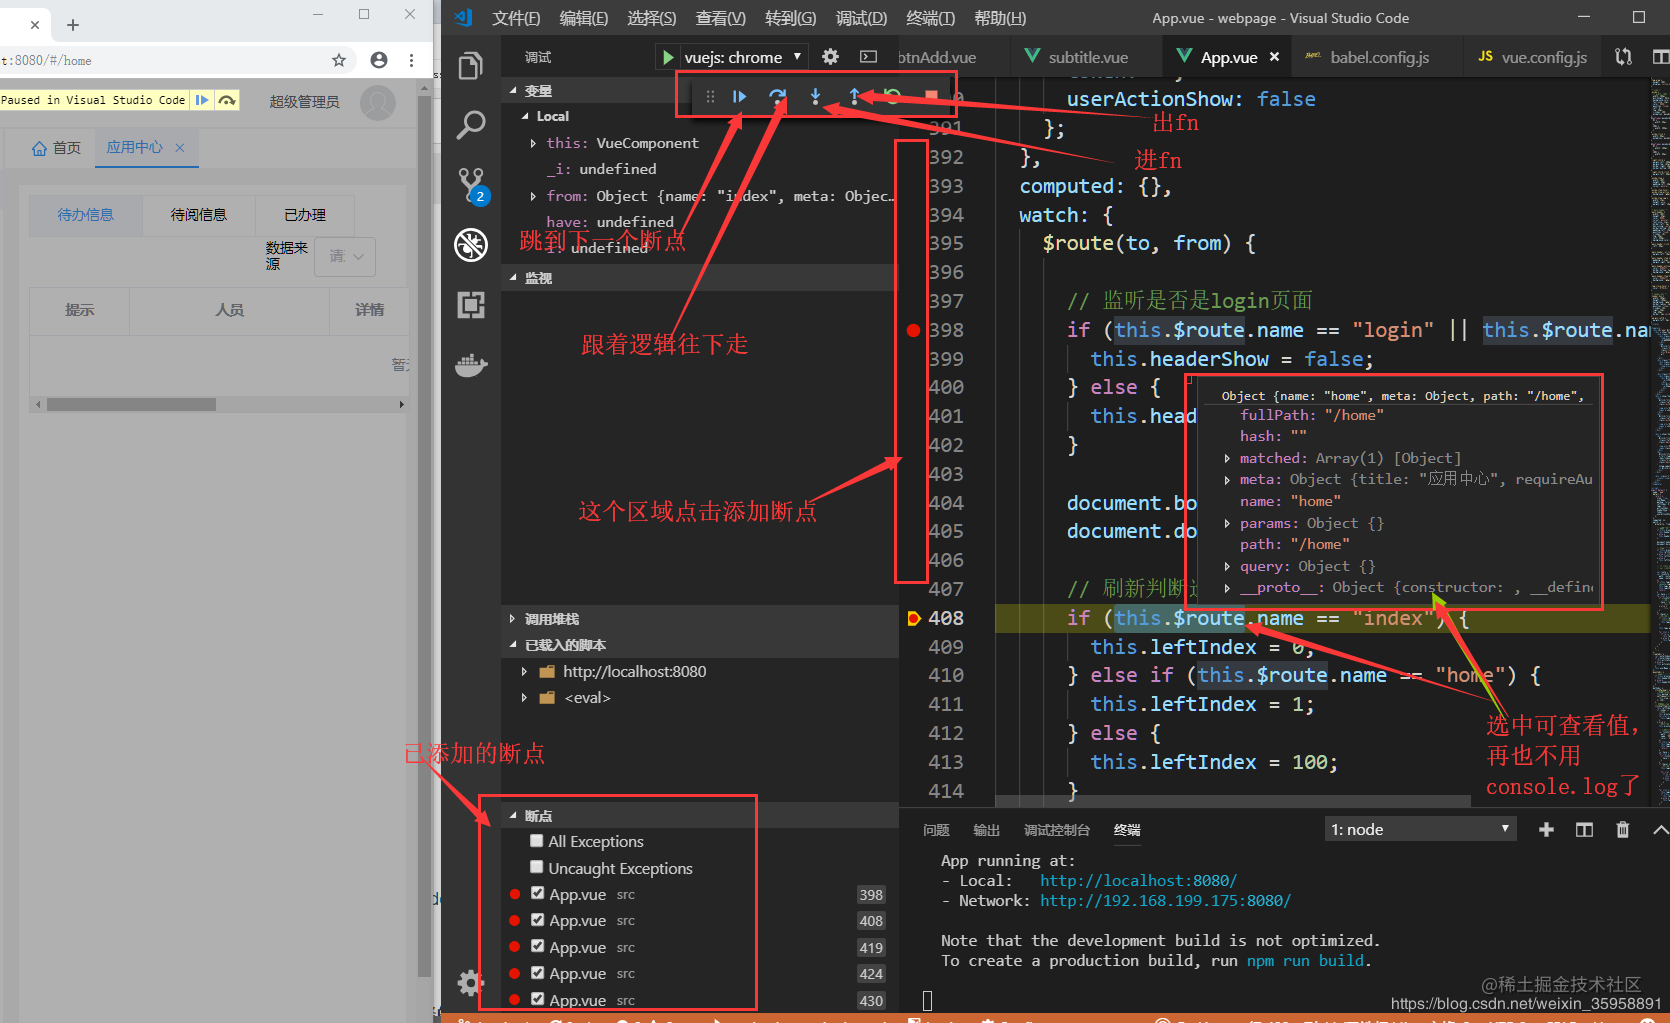The height and width of the screenshot is (1023, 1670).
Task: Open the Search view in activity bar
Action: coord(471,125)
